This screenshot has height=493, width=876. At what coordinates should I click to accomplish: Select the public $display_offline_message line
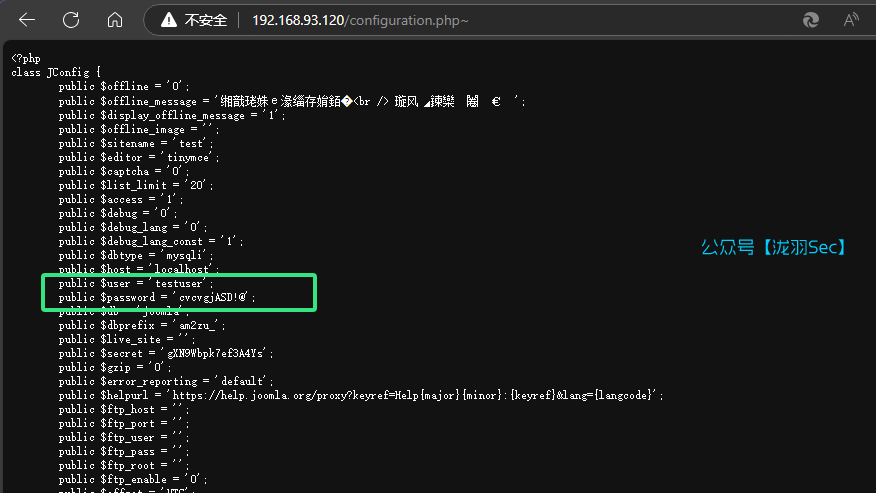click(172, 115)
